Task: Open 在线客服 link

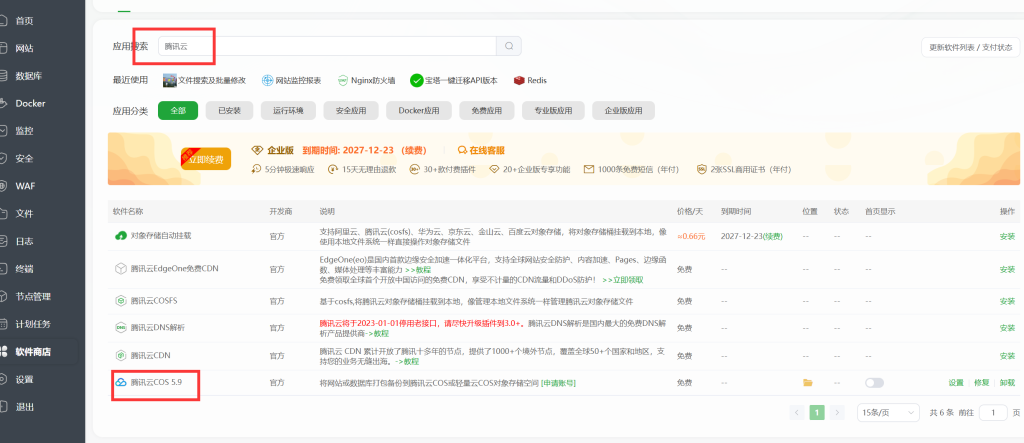Action: (481, 150)
